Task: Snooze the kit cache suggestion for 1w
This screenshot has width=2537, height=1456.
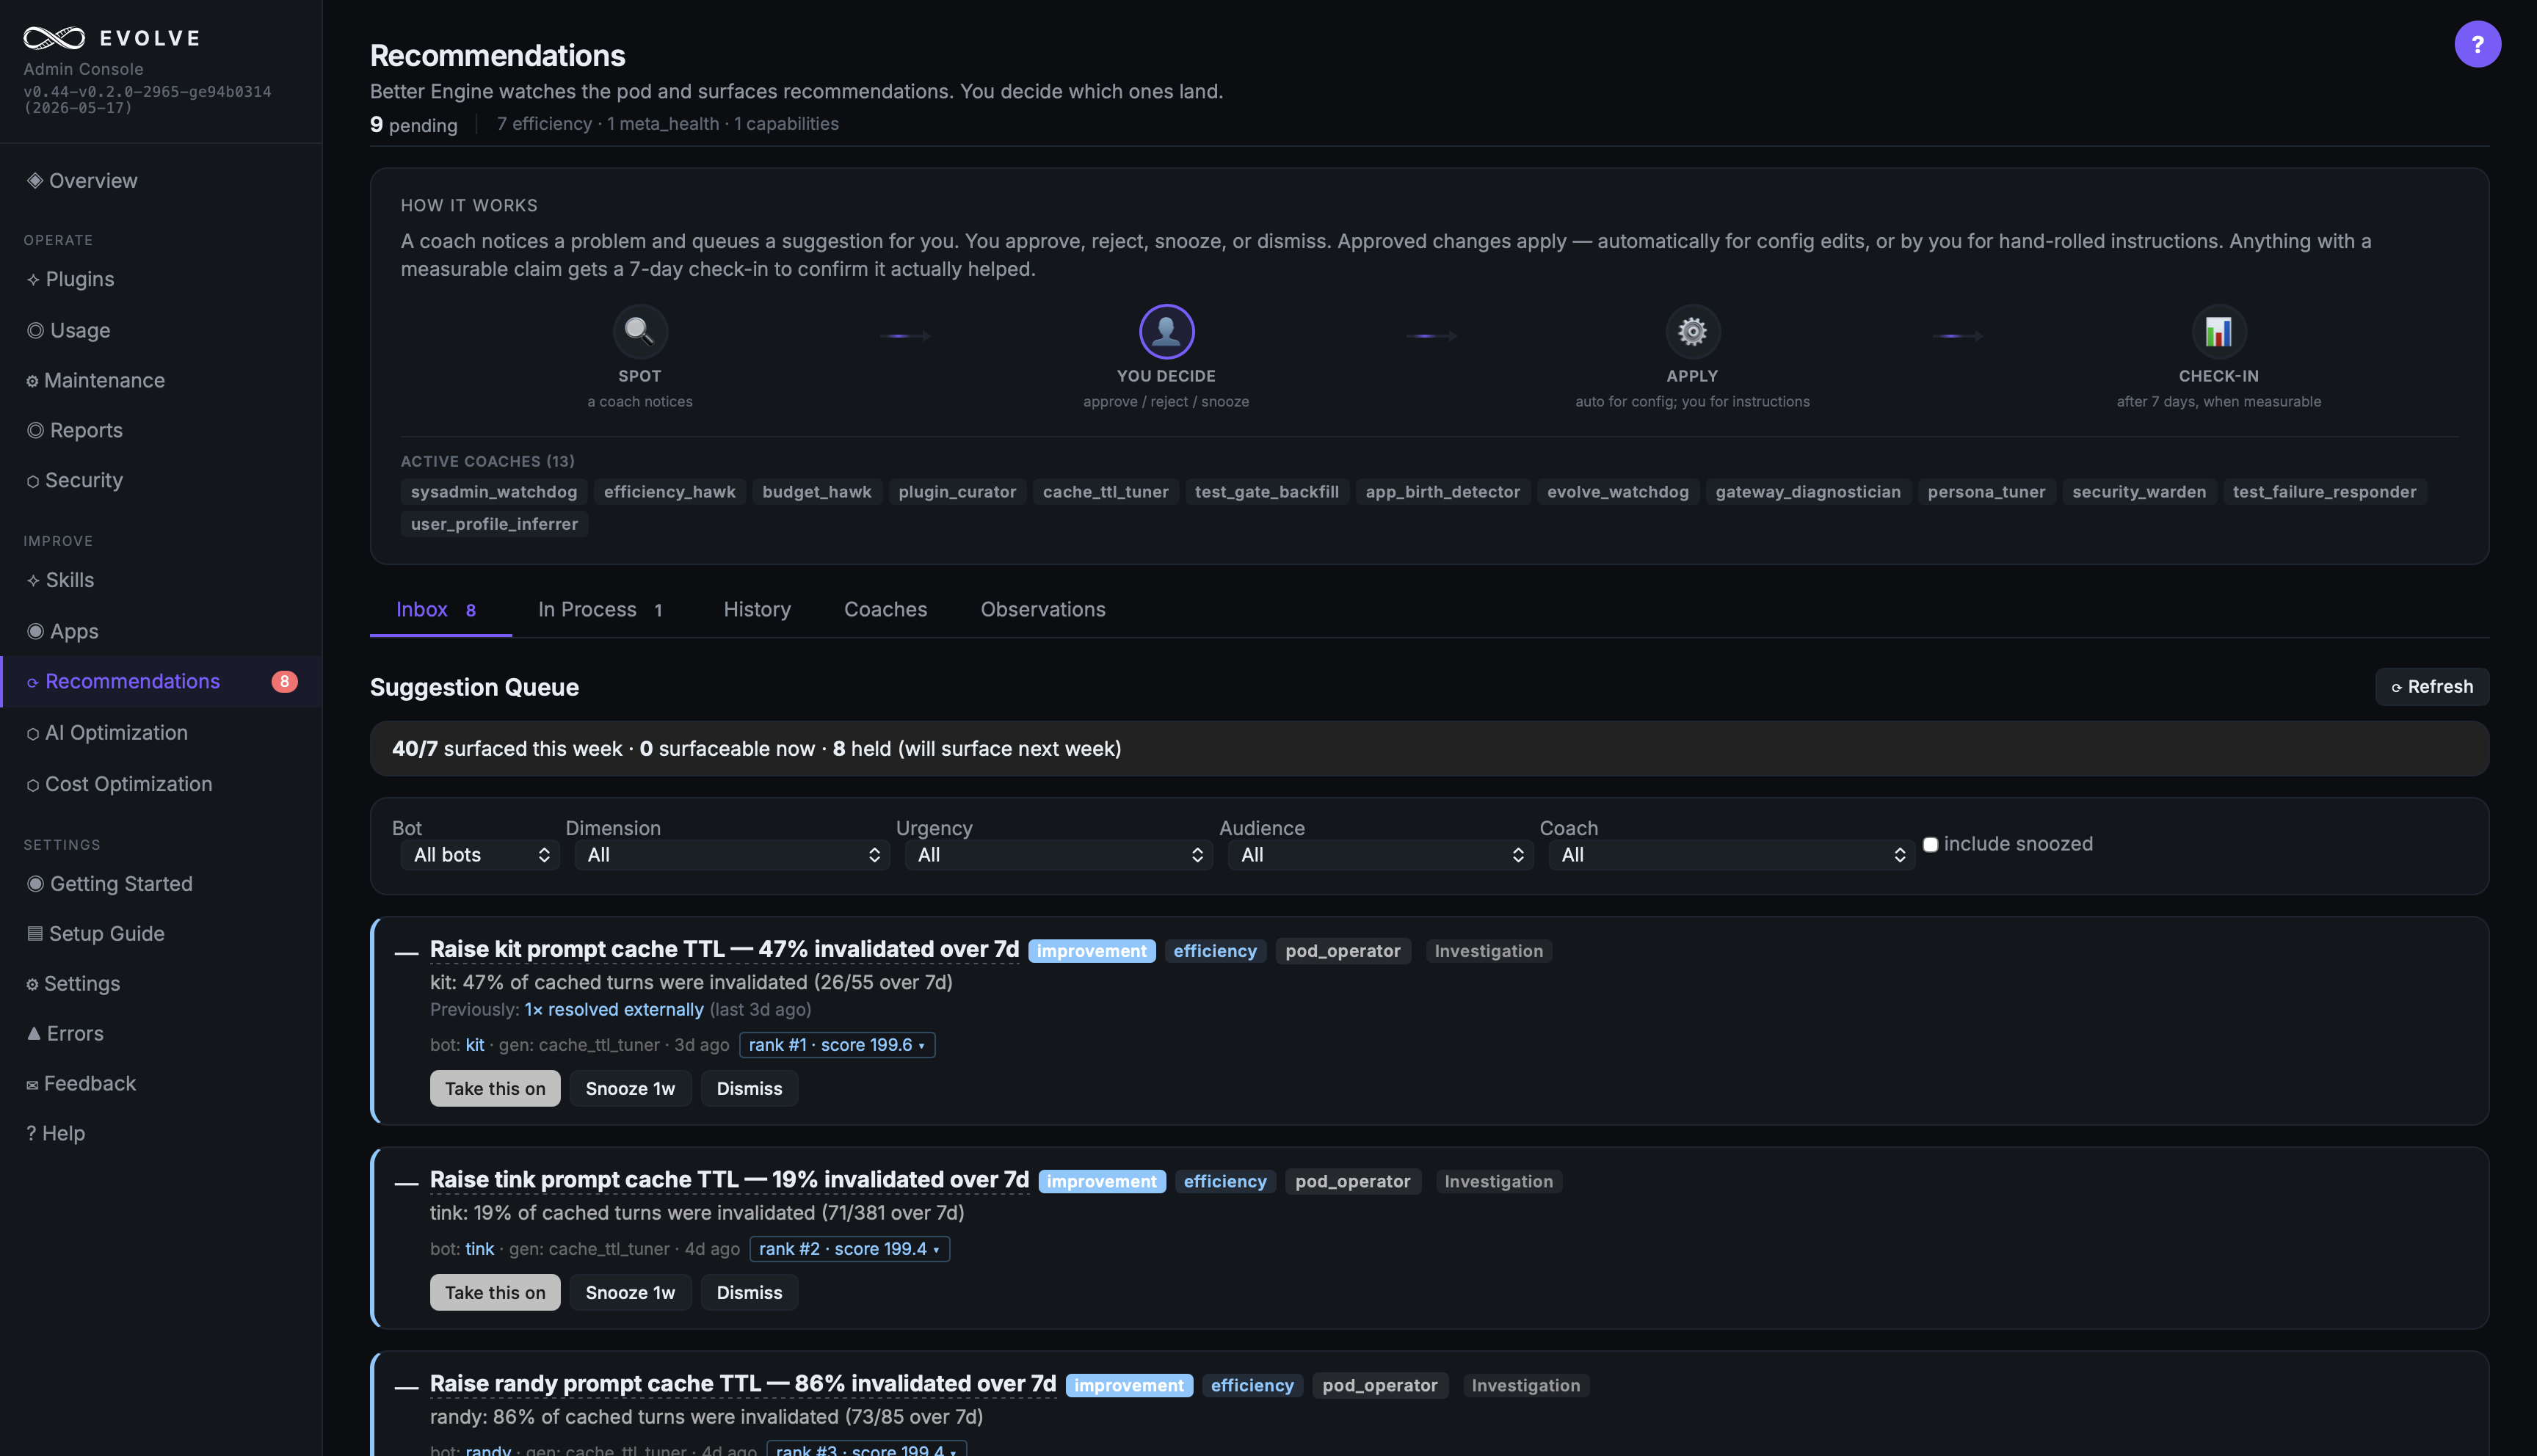Action: pos(630,1088)
